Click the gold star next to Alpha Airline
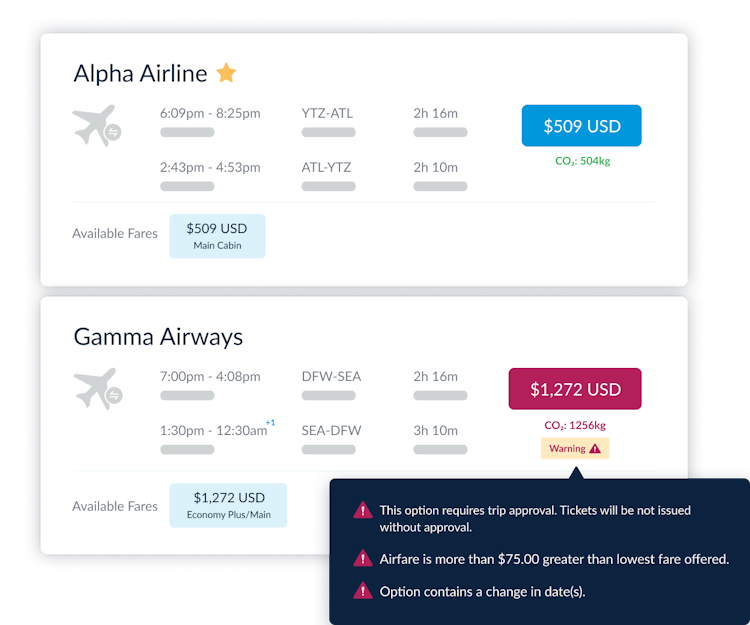750x625 pixels. point(226,73)
